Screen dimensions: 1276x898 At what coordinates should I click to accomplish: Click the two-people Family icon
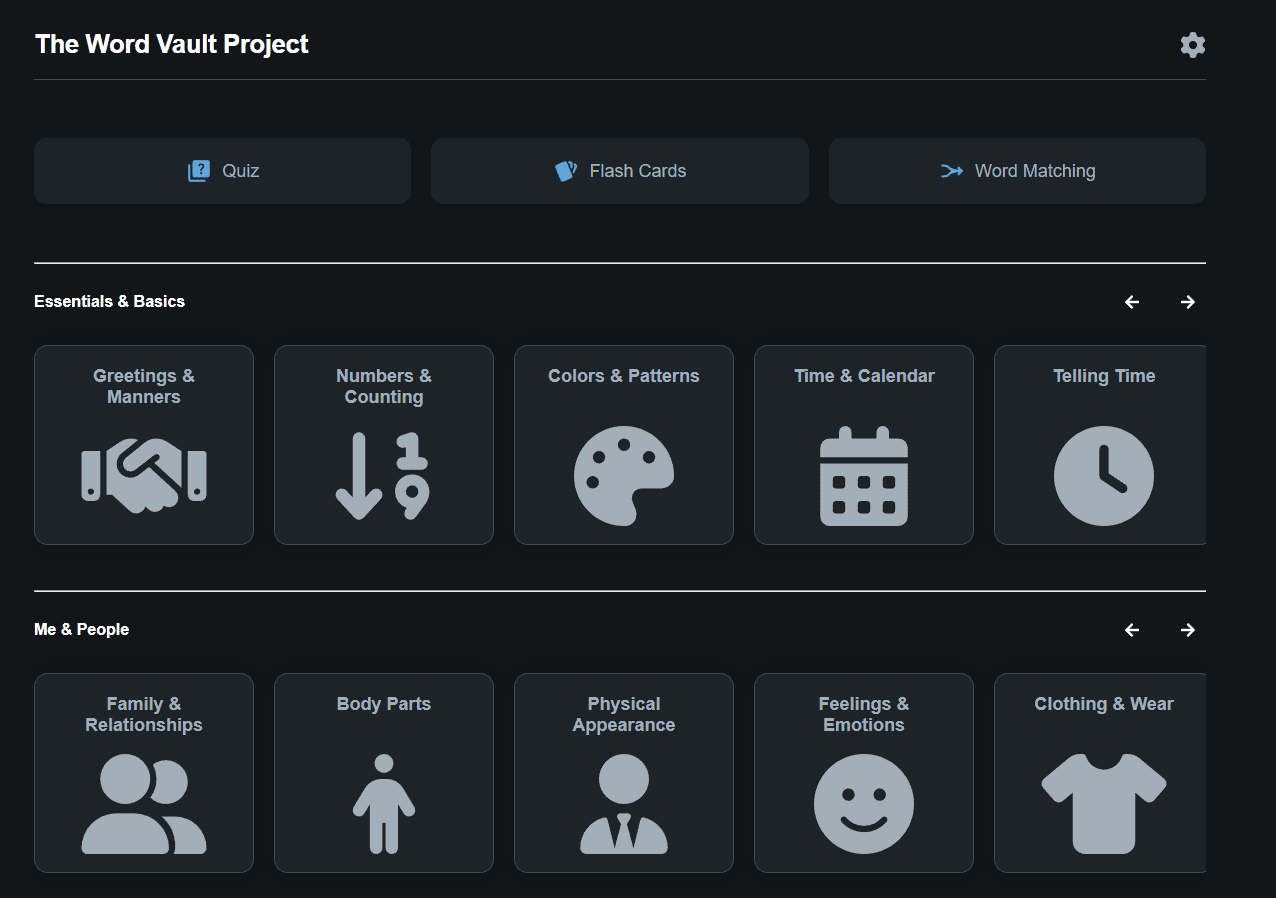(x=144, y=804)
